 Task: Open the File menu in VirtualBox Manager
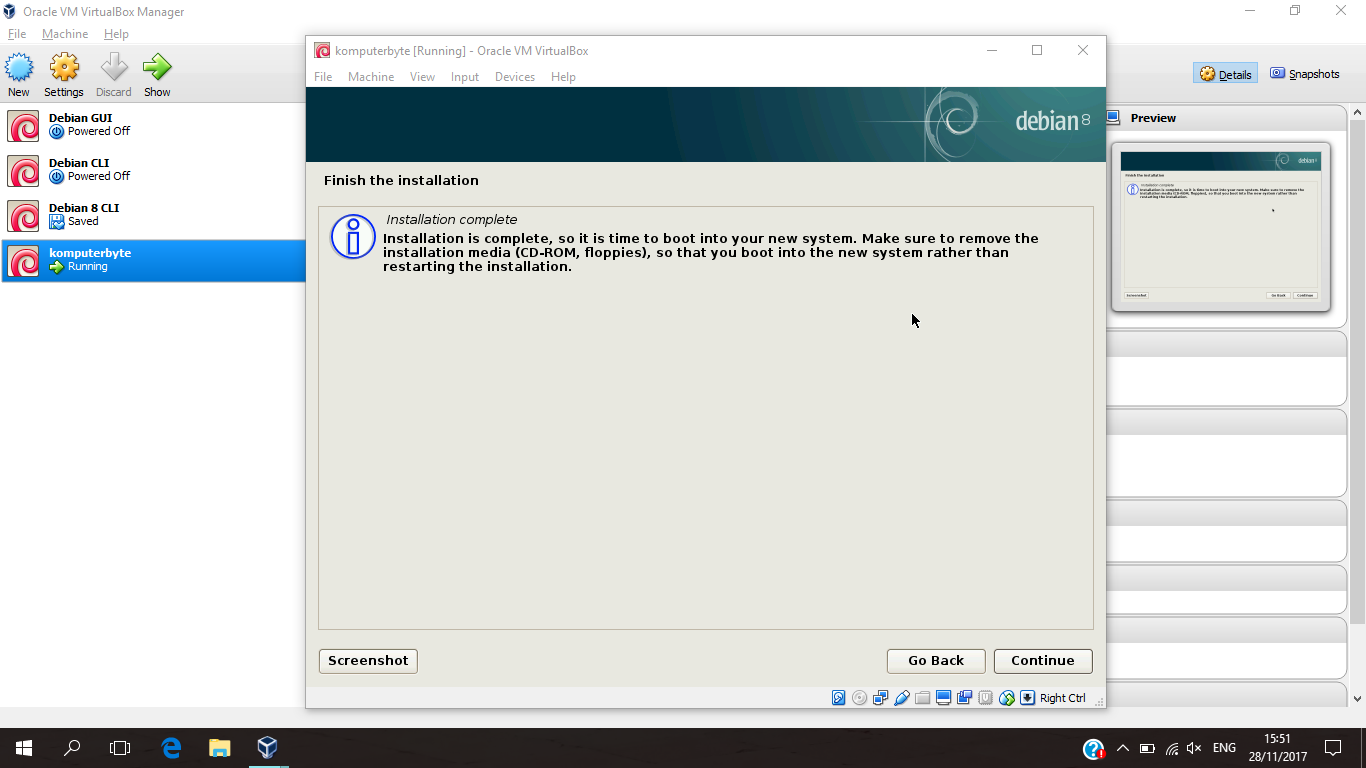pos(17,34)
